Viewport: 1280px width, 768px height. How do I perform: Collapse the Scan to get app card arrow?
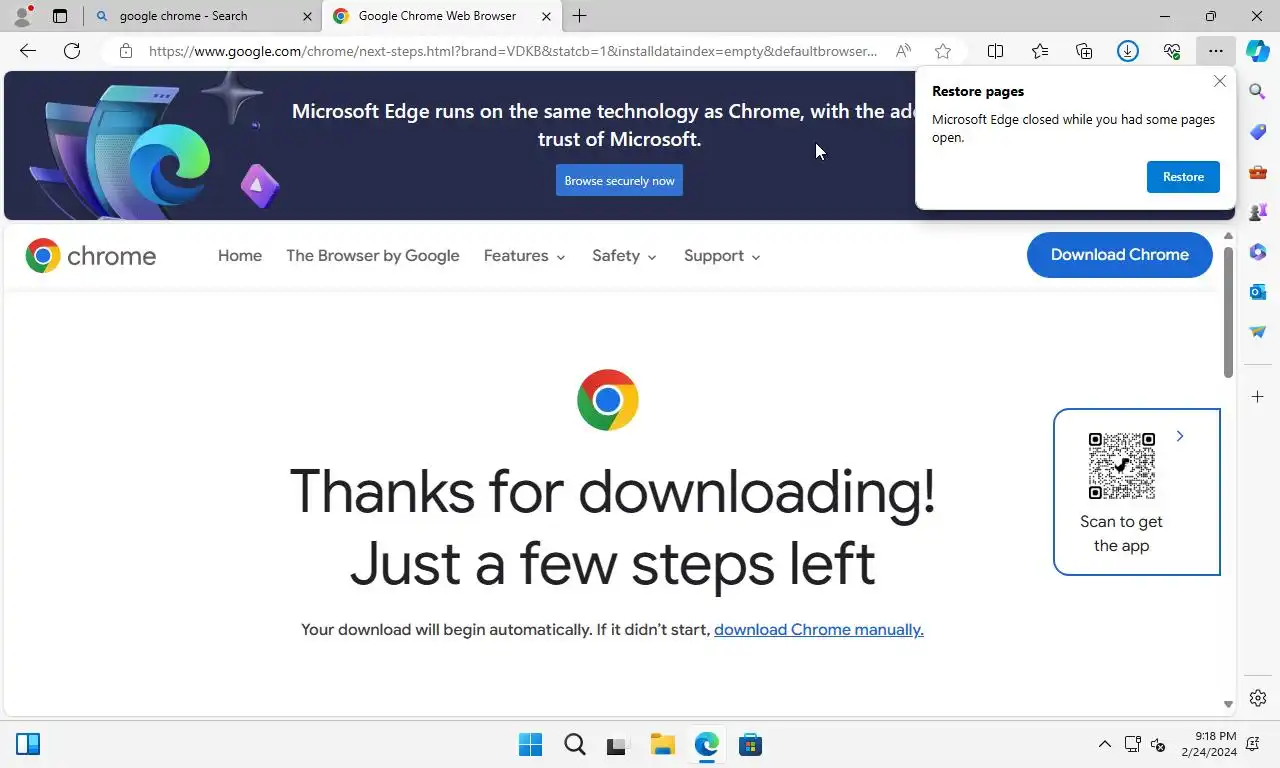coord(1180,436)
